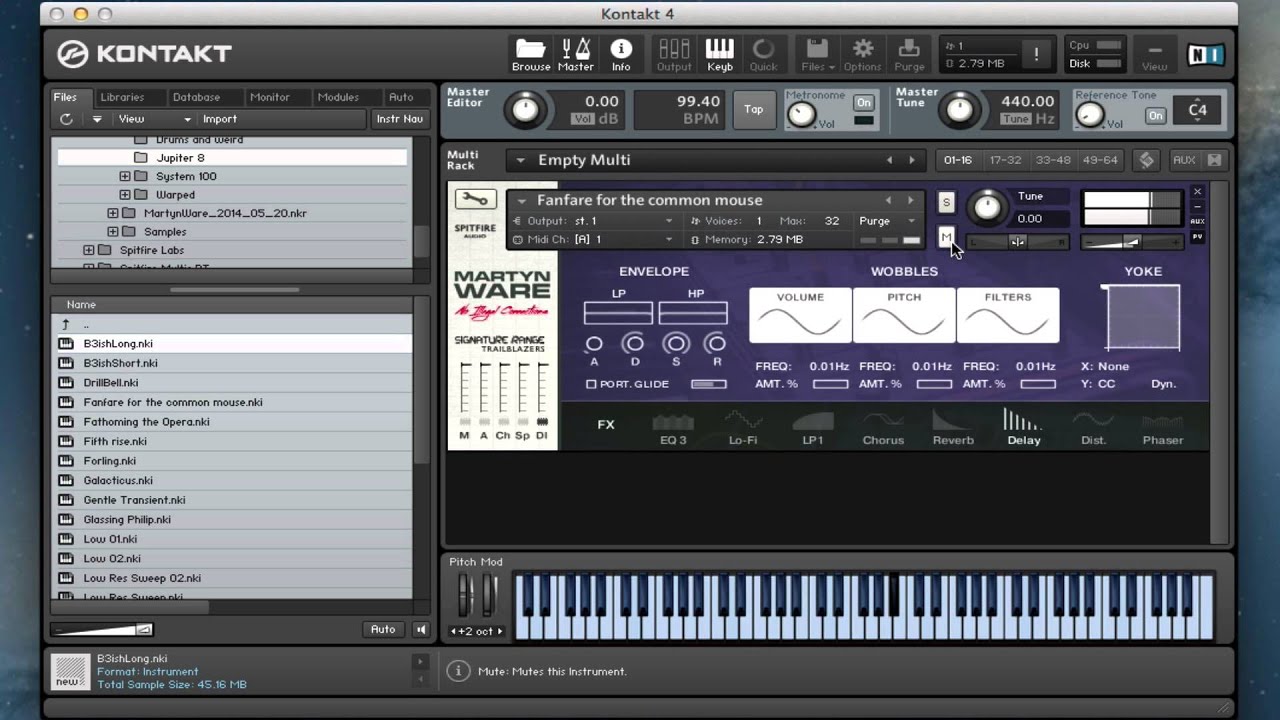Select the 17-32 rack page
This screenshot has height=720, width=1280.
pos(1005,160)
